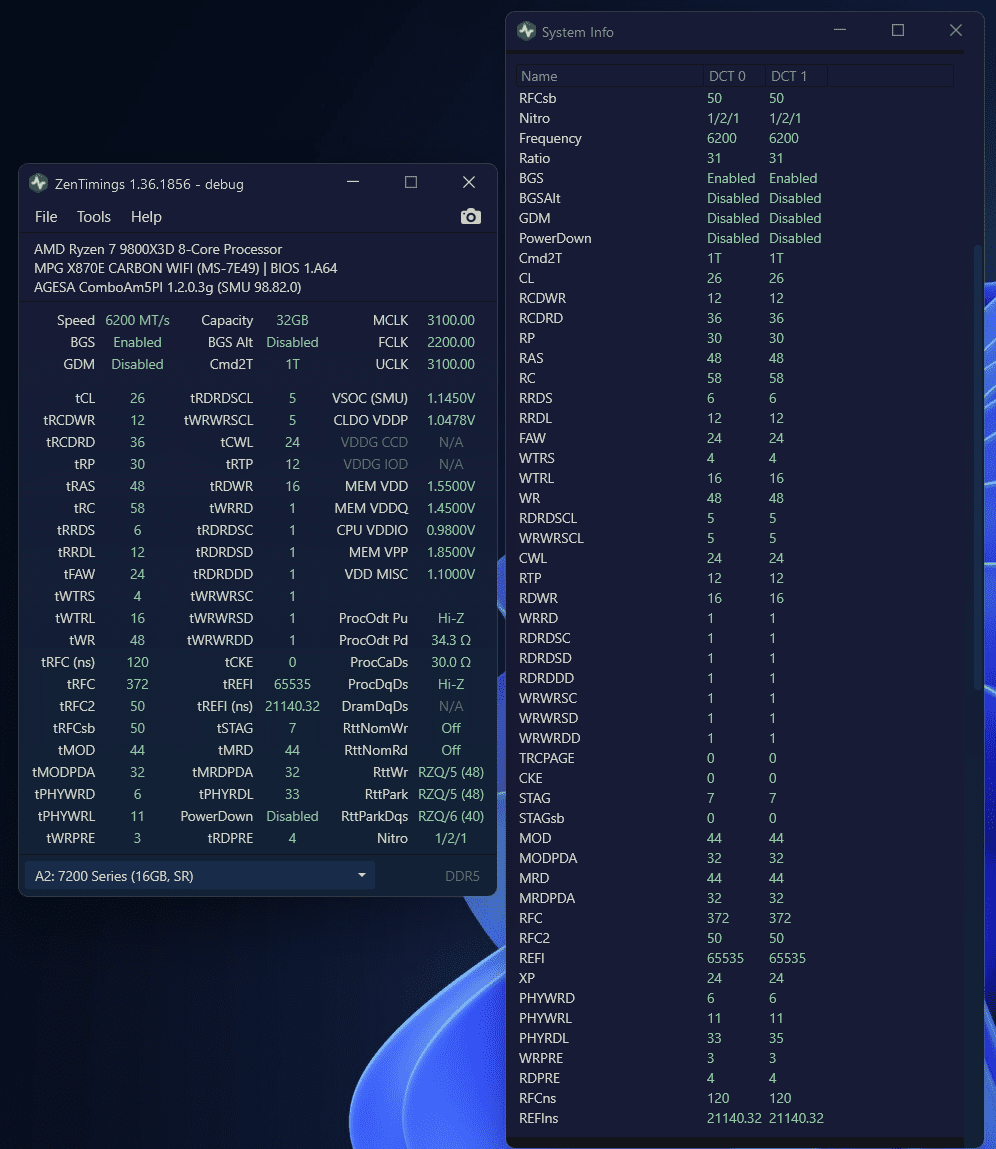Click the UCLK label in ZenTimings

click(391, 364)
